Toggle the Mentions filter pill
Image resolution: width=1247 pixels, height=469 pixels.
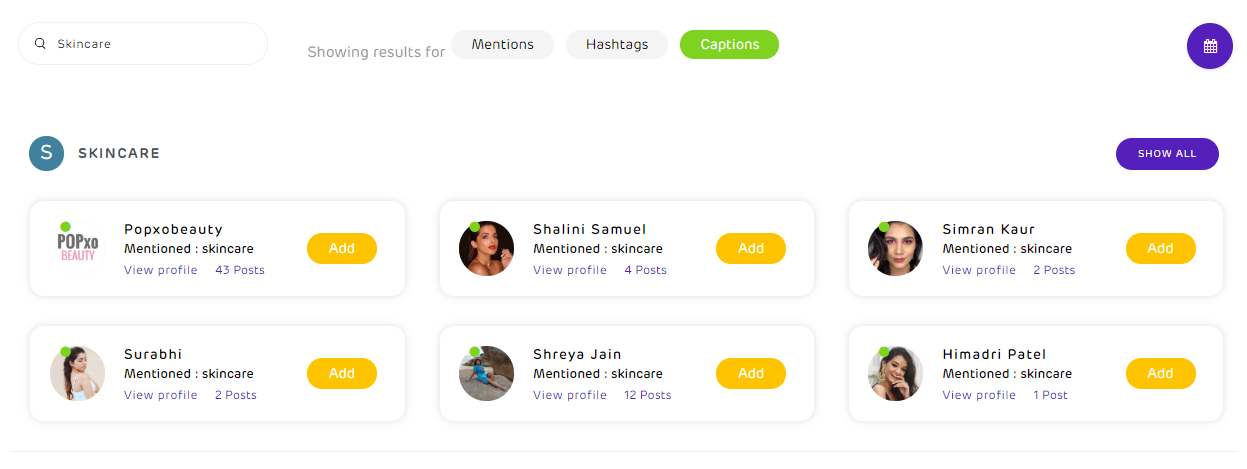[502, 44]
